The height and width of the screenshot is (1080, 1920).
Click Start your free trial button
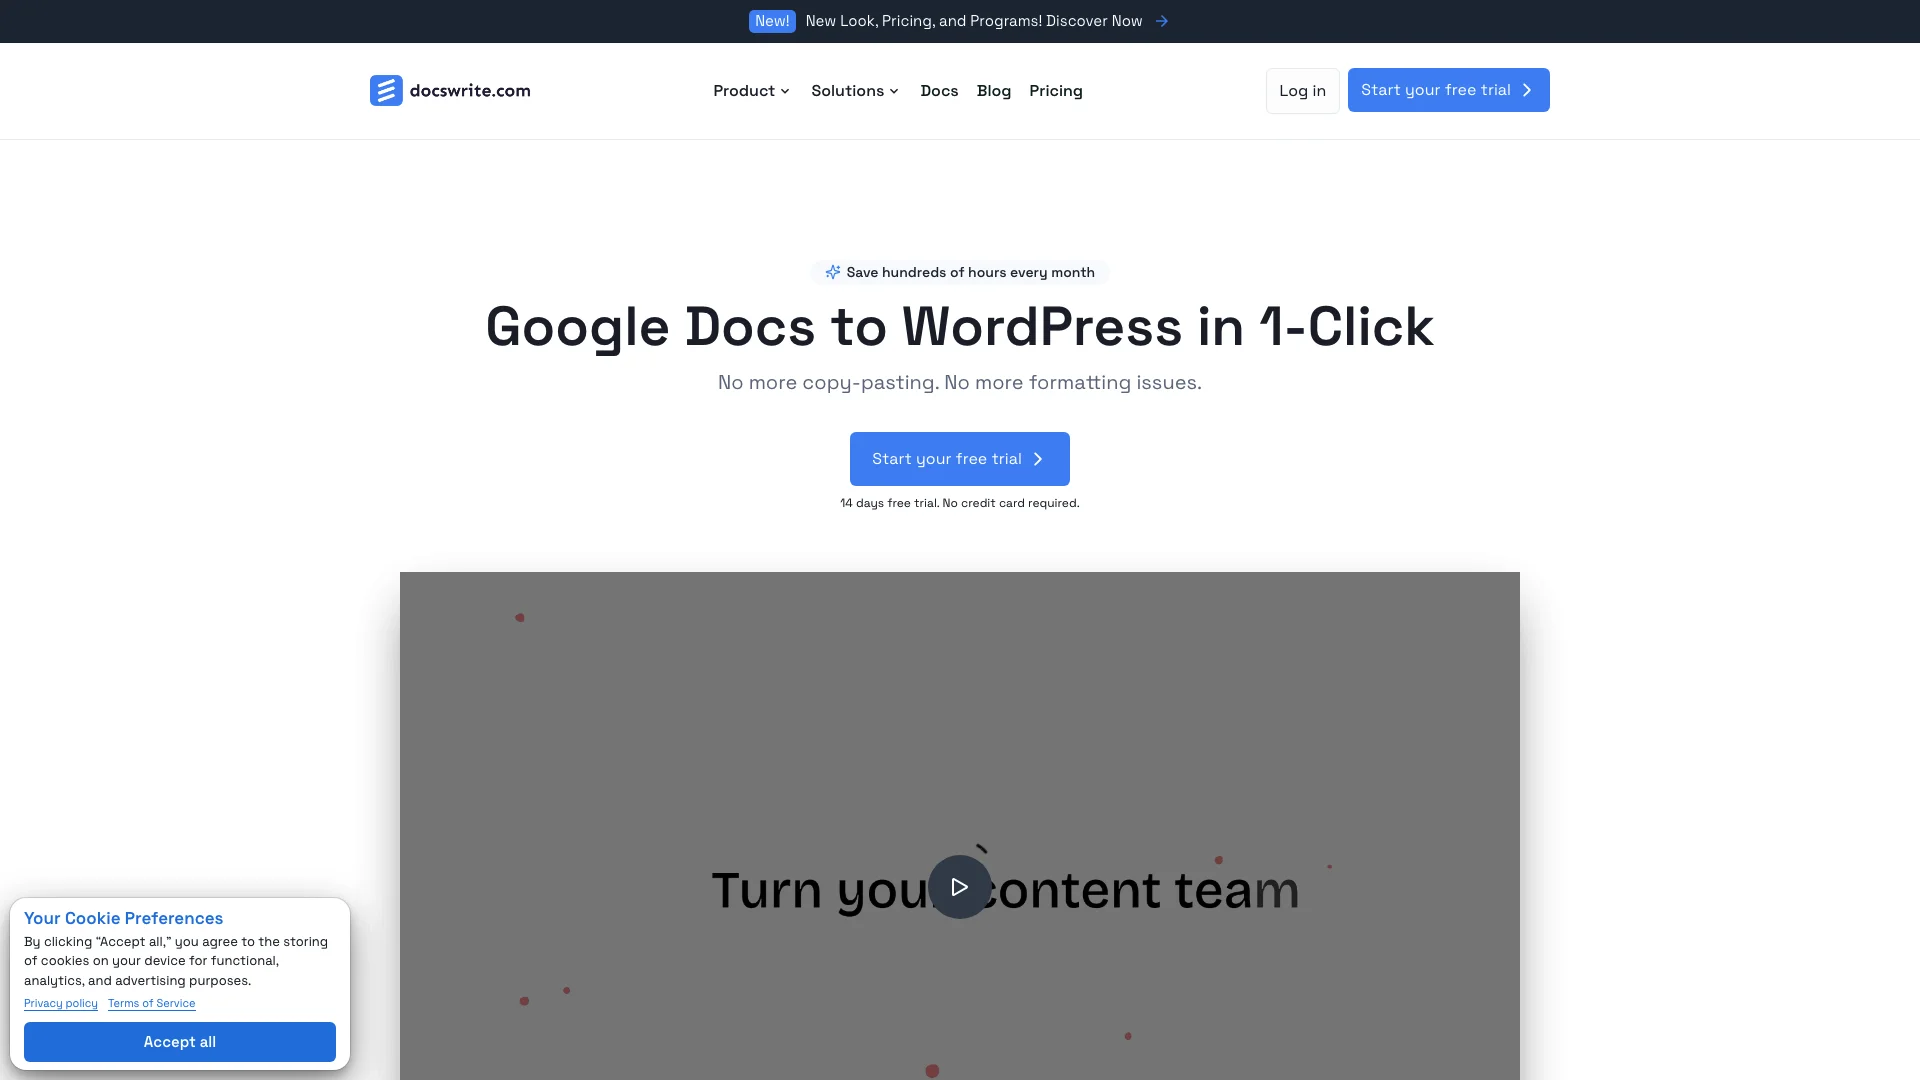(960, 458)
